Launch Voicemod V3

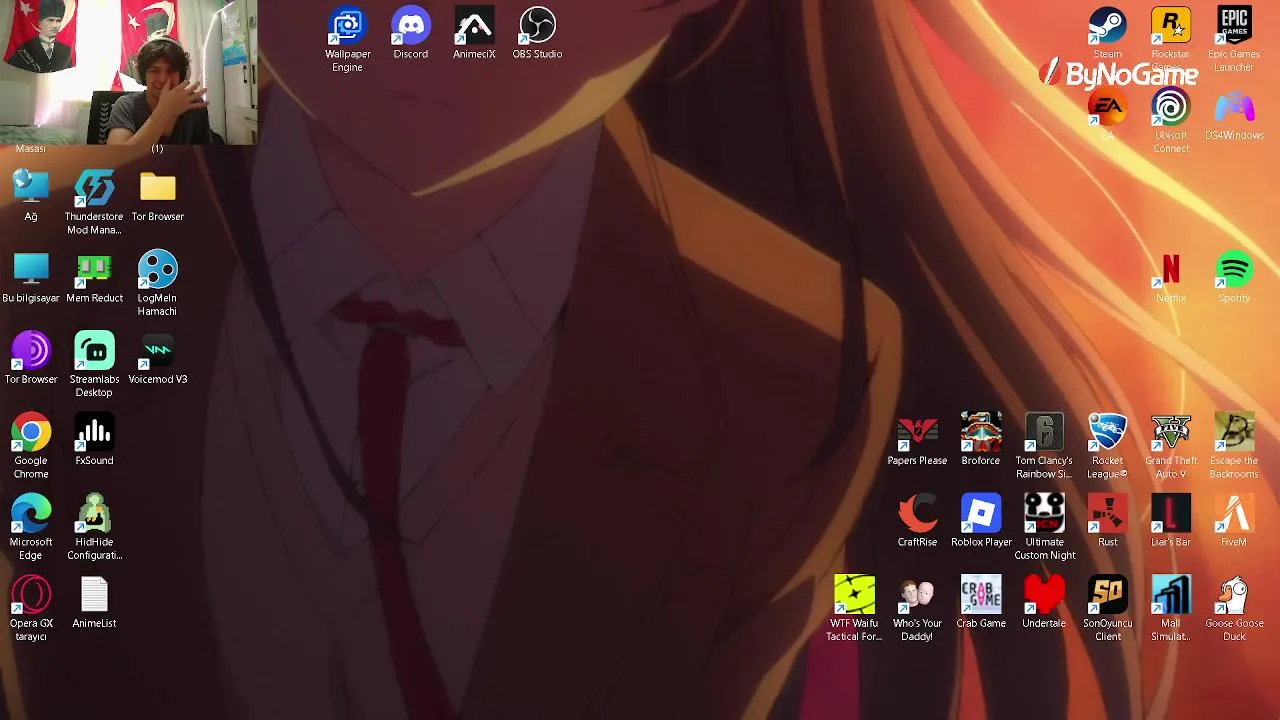[x=157, y=351]
